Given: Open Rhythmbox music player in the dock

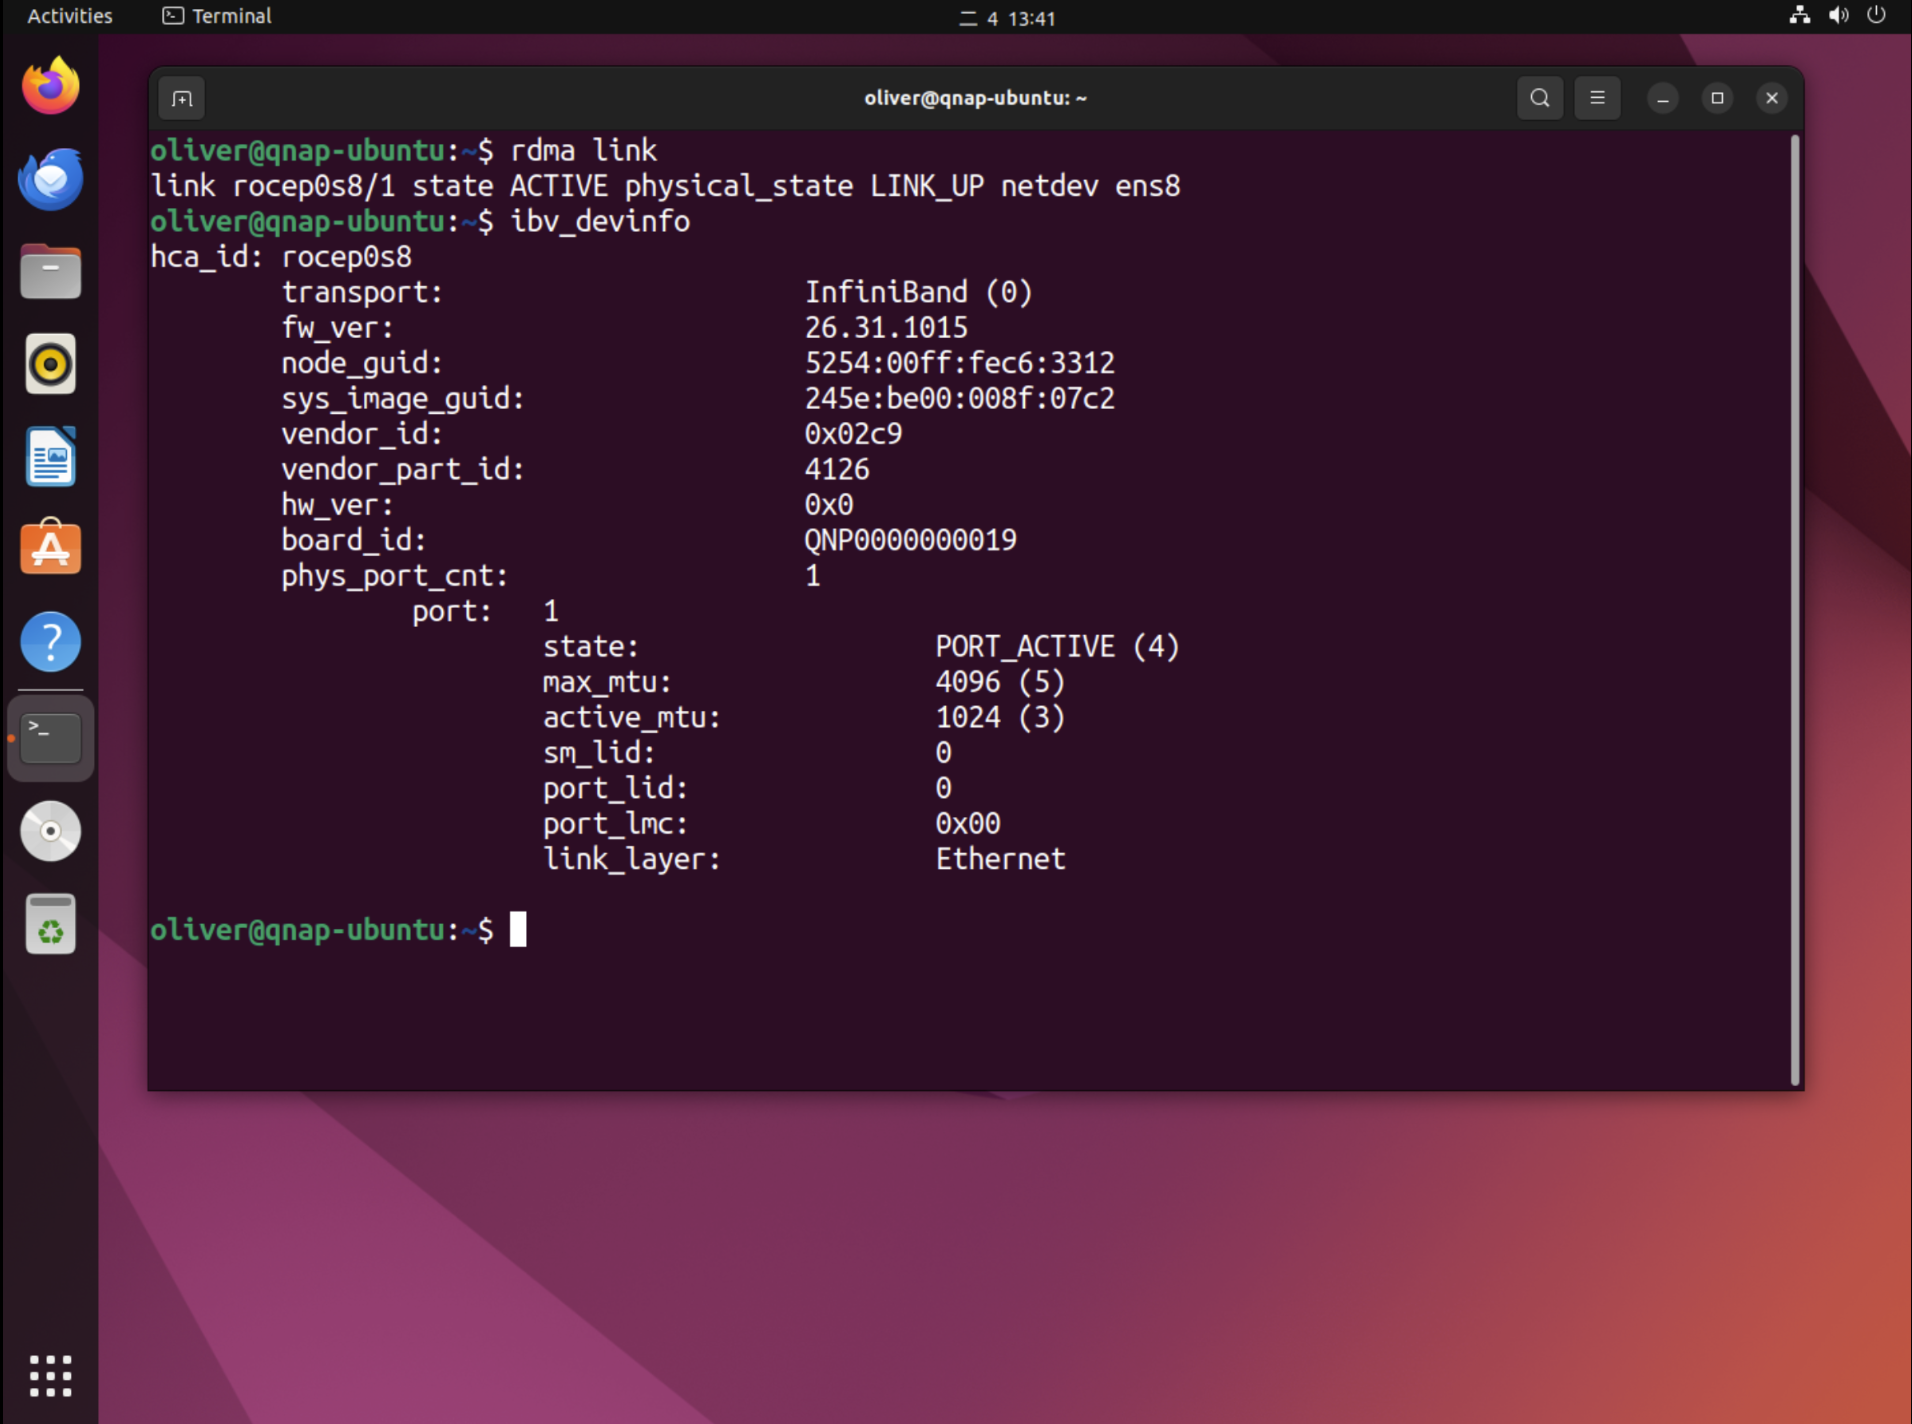Looking at the screenshot, I should click(50, 364).
